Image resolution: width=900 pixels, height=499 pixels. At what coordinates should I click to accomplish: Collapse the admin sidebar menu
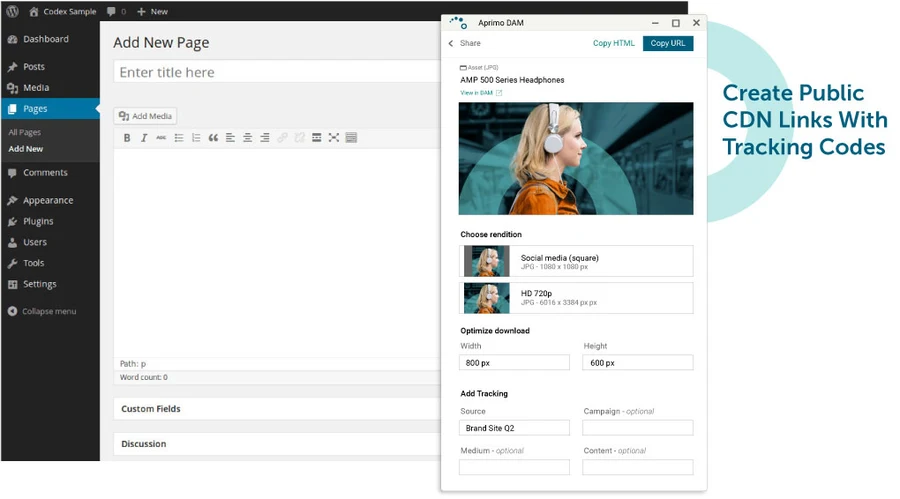point(42,311)
